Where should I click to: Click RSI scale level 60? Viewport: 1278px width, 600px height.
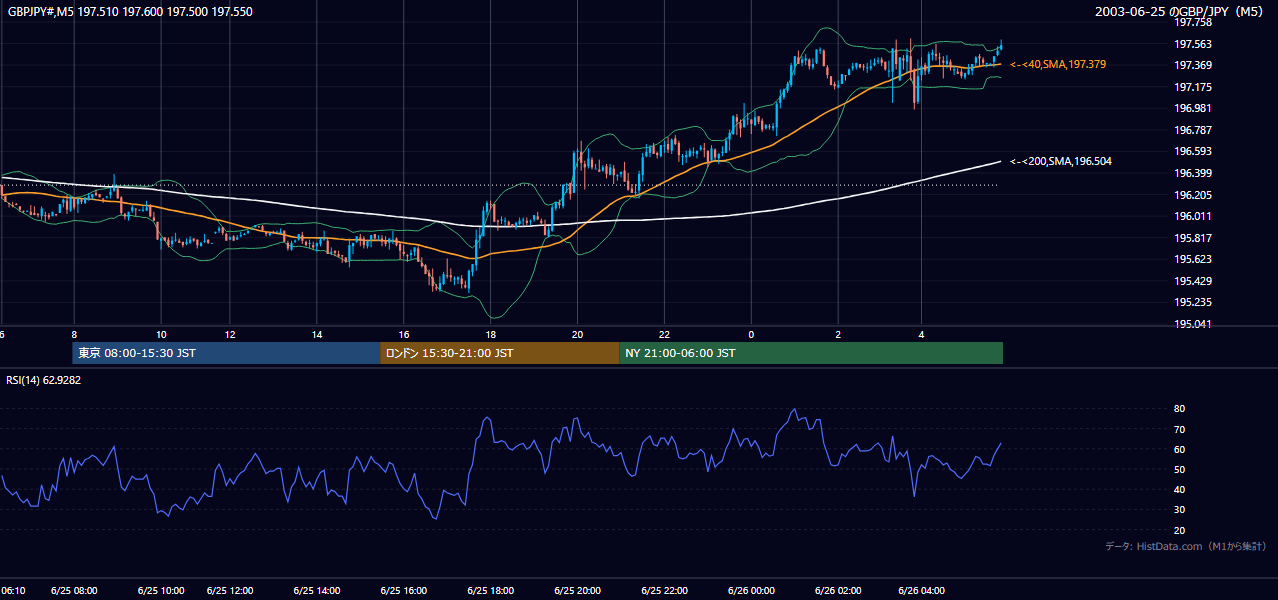(x=1179, y=449)
